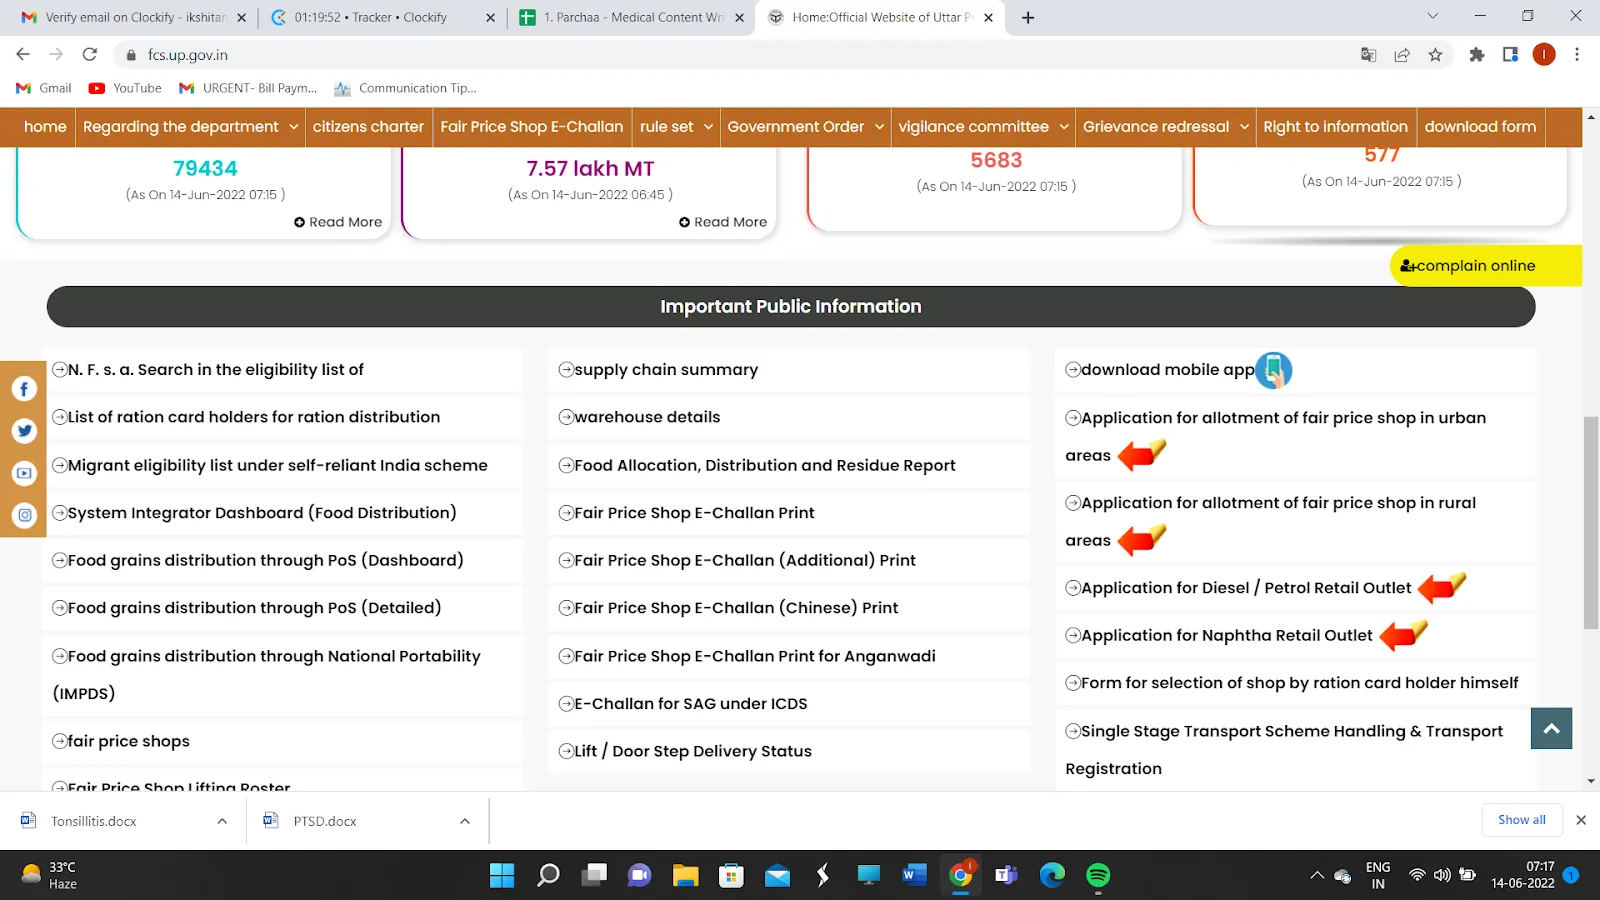The image size is (1600, 900).
Task: Open Instagram social sidebar icon
Action: [x=24, y=515]
